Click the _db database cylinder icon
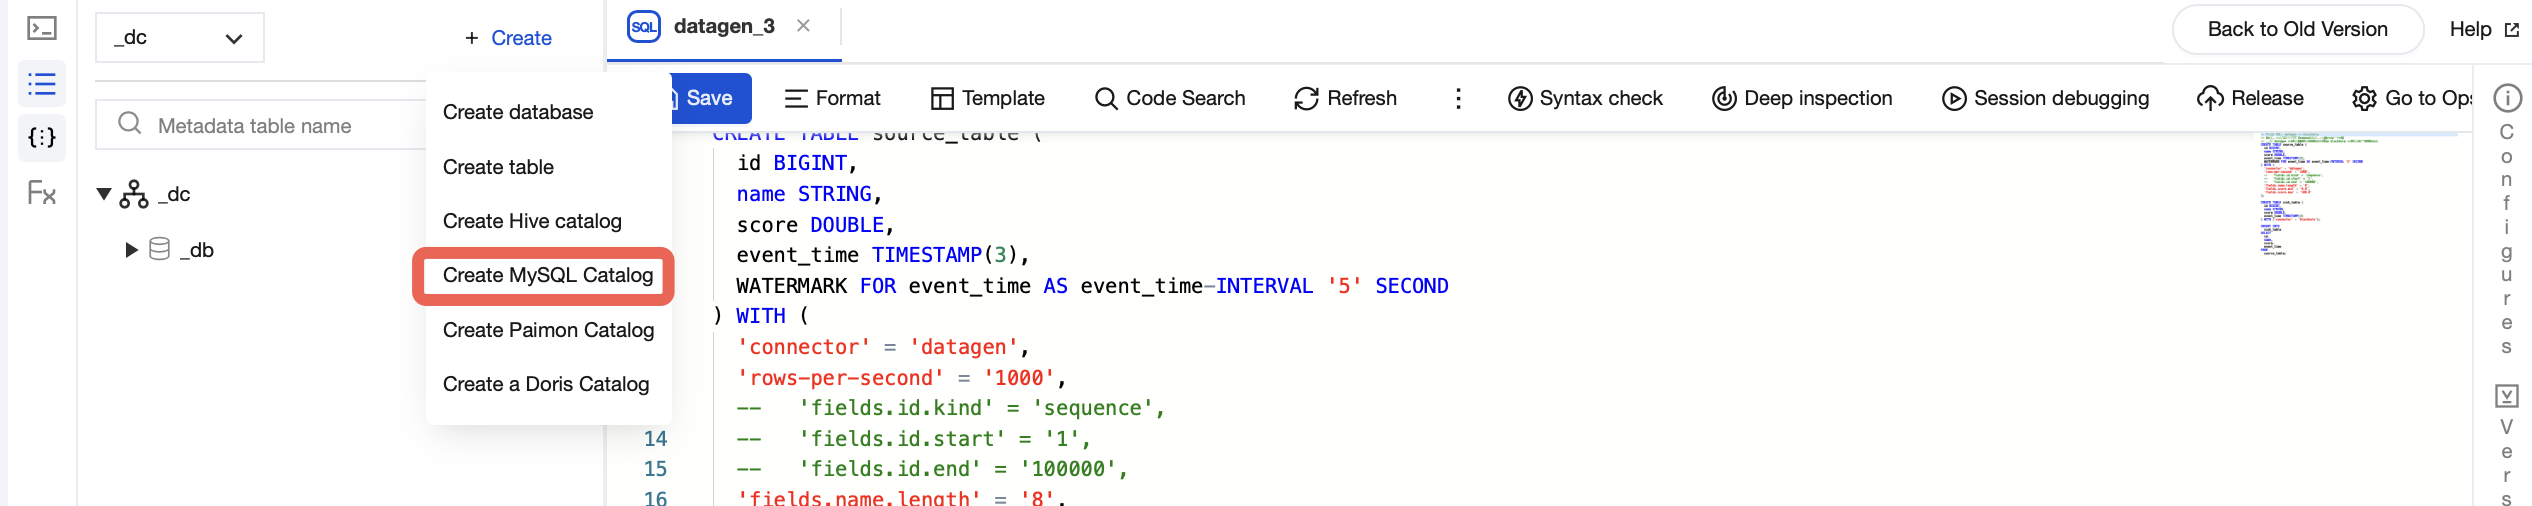Screen dimensions: 2532x506 (160, 249)
